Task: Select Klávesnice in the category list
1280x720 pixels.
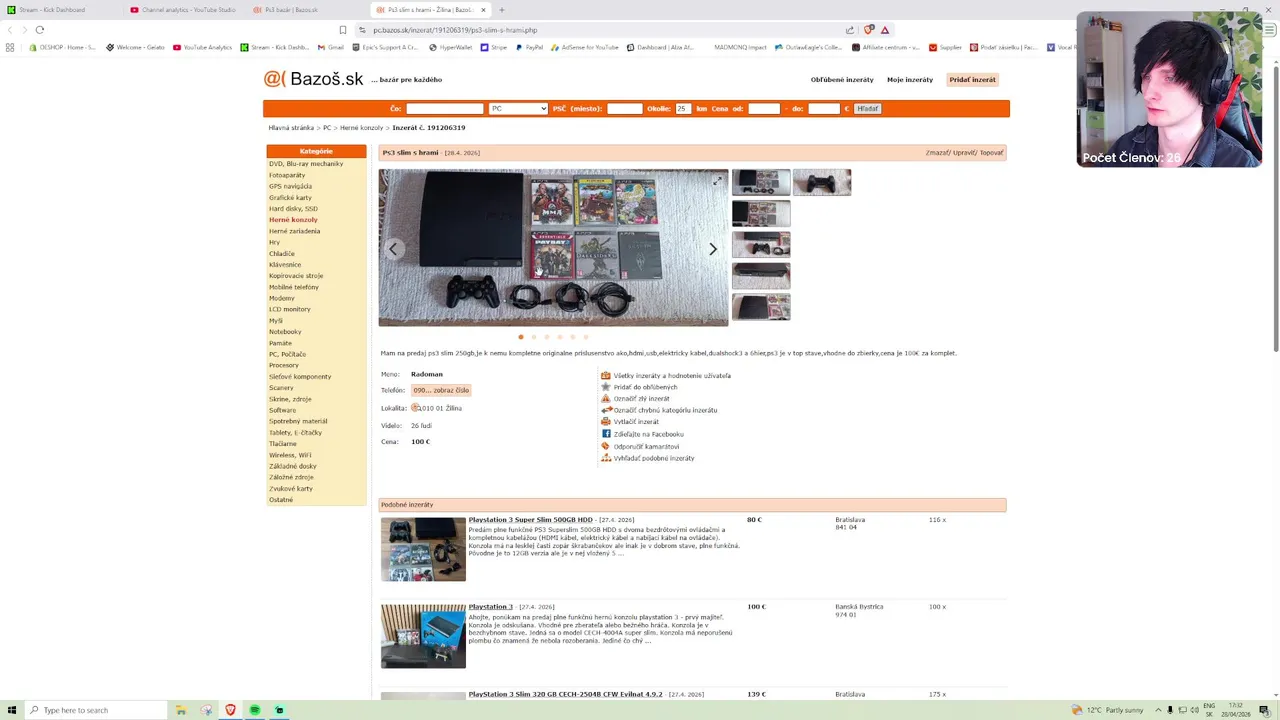Action: tap(285, 265)
